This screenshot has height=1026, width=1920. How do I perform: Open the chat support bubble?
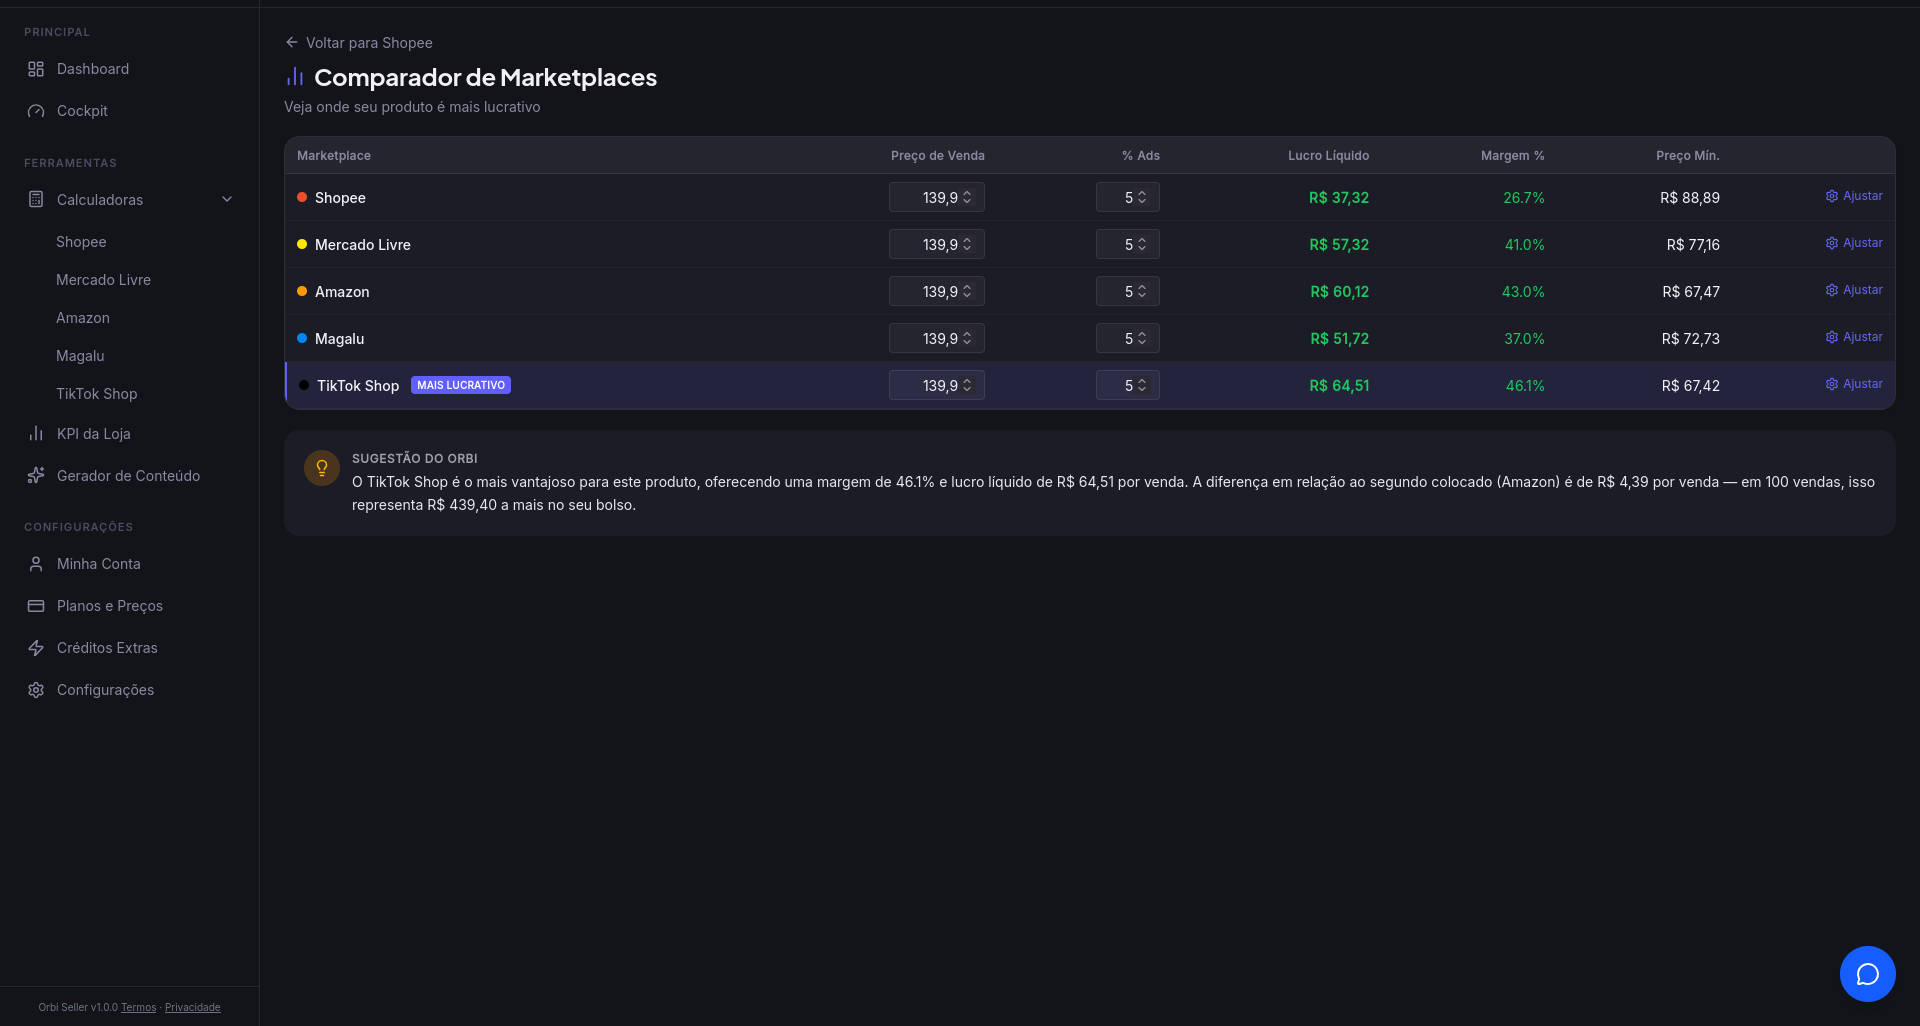tap(1868, 974)
